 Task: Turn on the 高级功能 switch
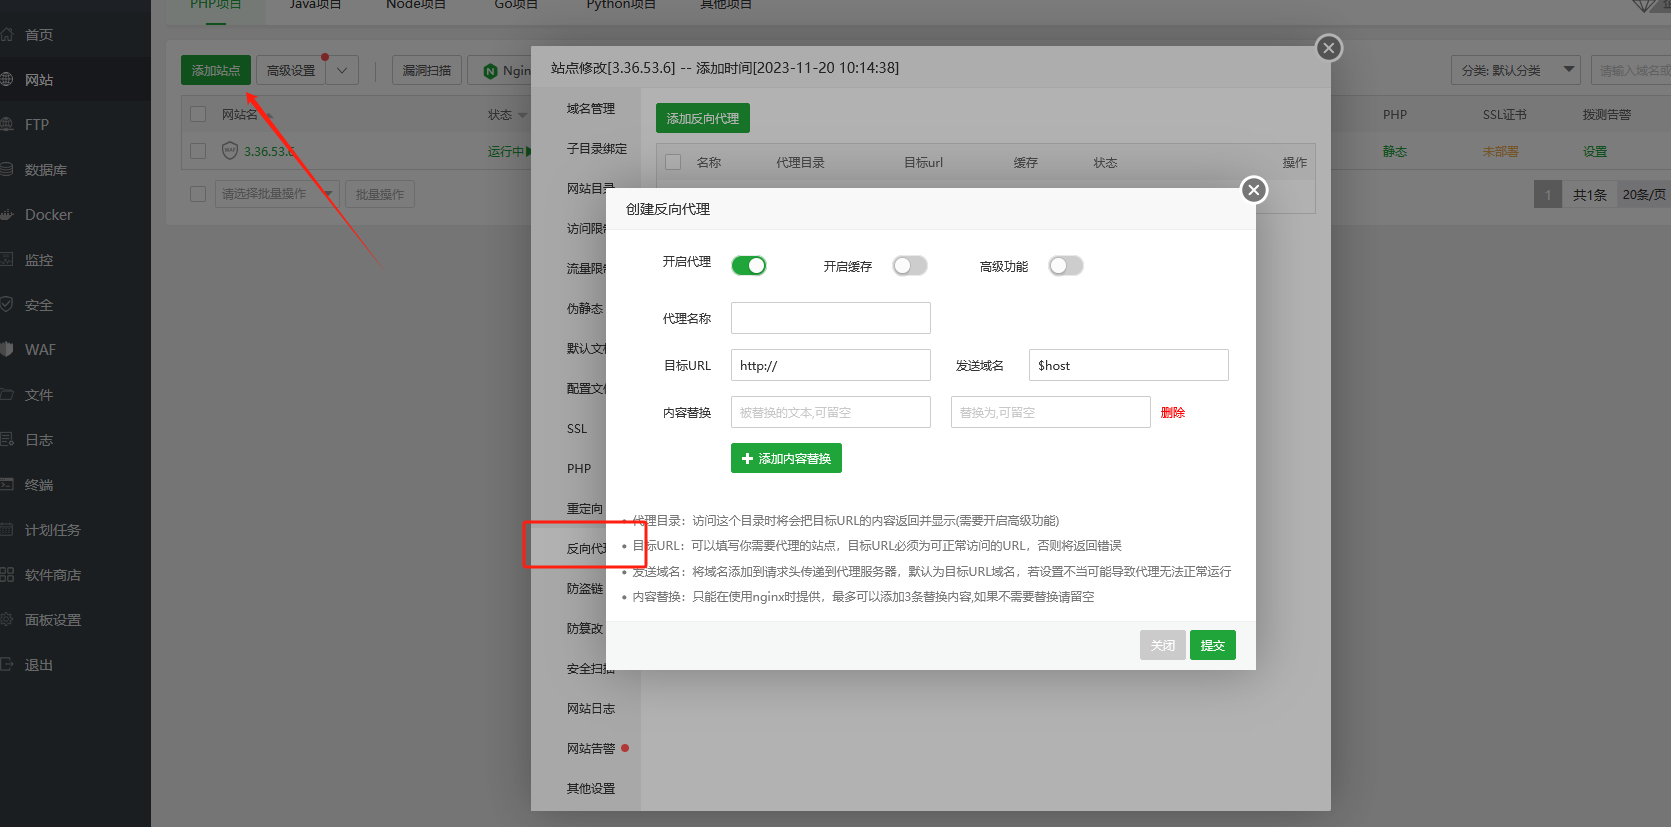pos(1066,266)
